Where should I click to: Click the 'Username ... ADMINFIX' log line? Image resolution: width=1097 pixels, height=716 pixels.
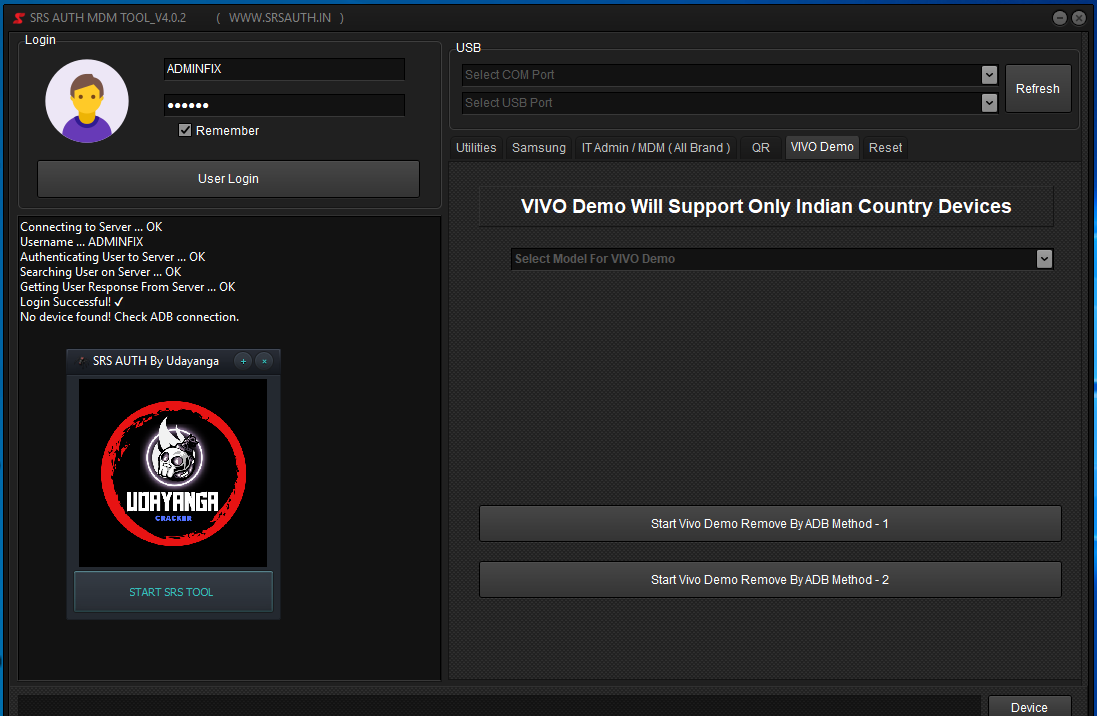coord(81,241)
